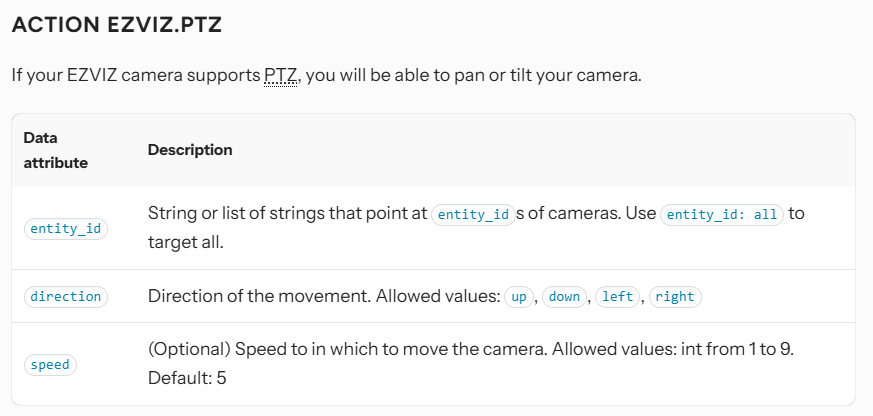Select the 'right' allowed value chip
Screen dimensions: 873x416
point(675,297)
